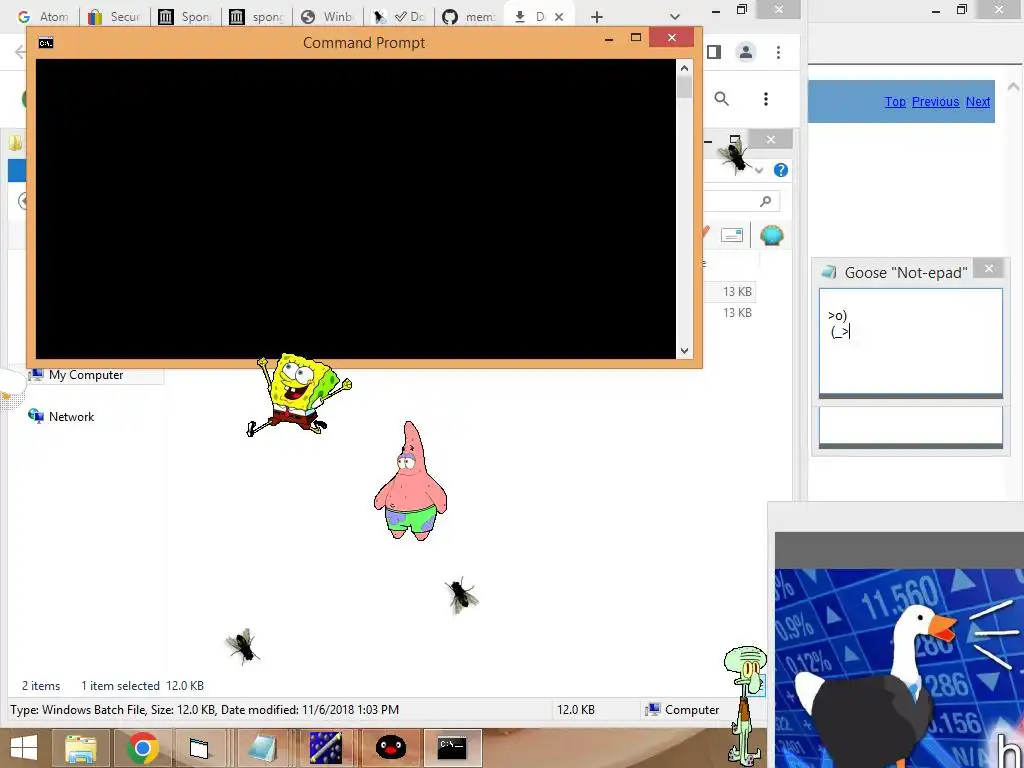Click the Command Prompt scroll up arrow

click(684, 68)
